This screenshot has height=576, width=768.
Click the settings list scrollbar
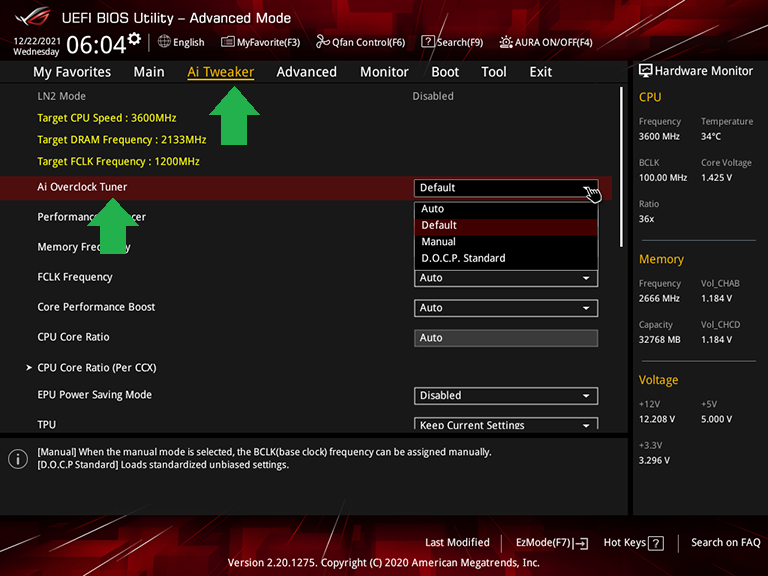tap(621, 167)
